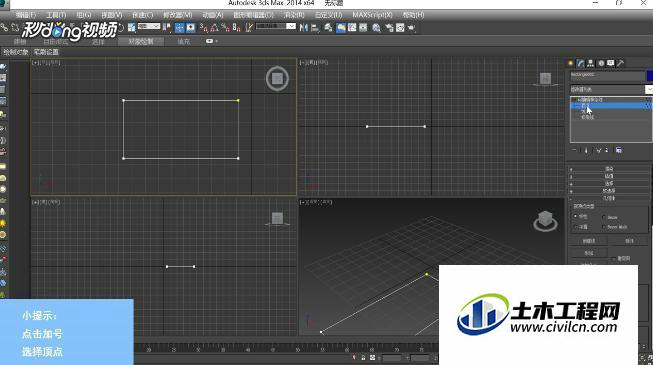Toggle the Ribbon display icon
Screen dimensions: 653x365
341,28
